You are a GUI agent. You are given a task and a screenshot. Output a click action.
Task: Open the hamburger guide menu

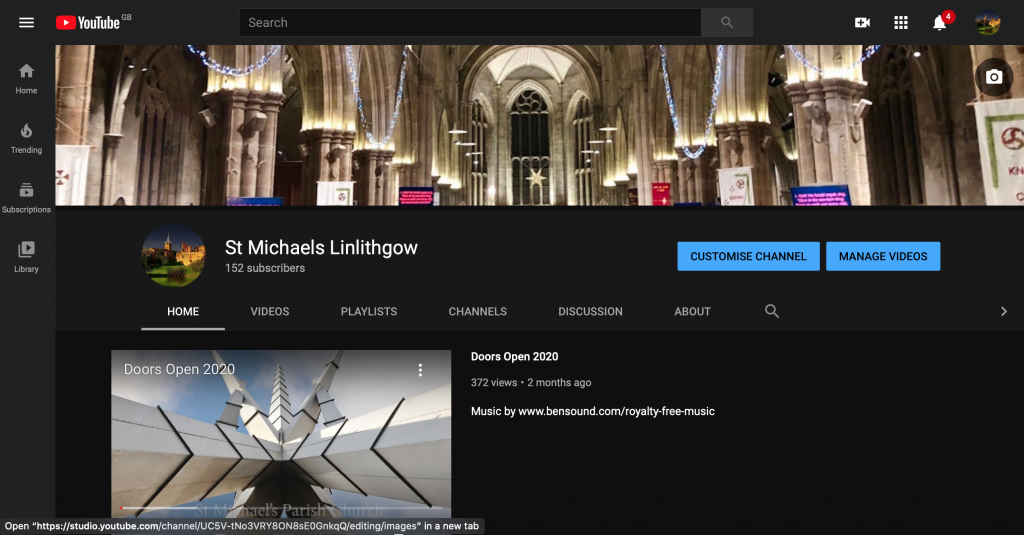(26, 22)
